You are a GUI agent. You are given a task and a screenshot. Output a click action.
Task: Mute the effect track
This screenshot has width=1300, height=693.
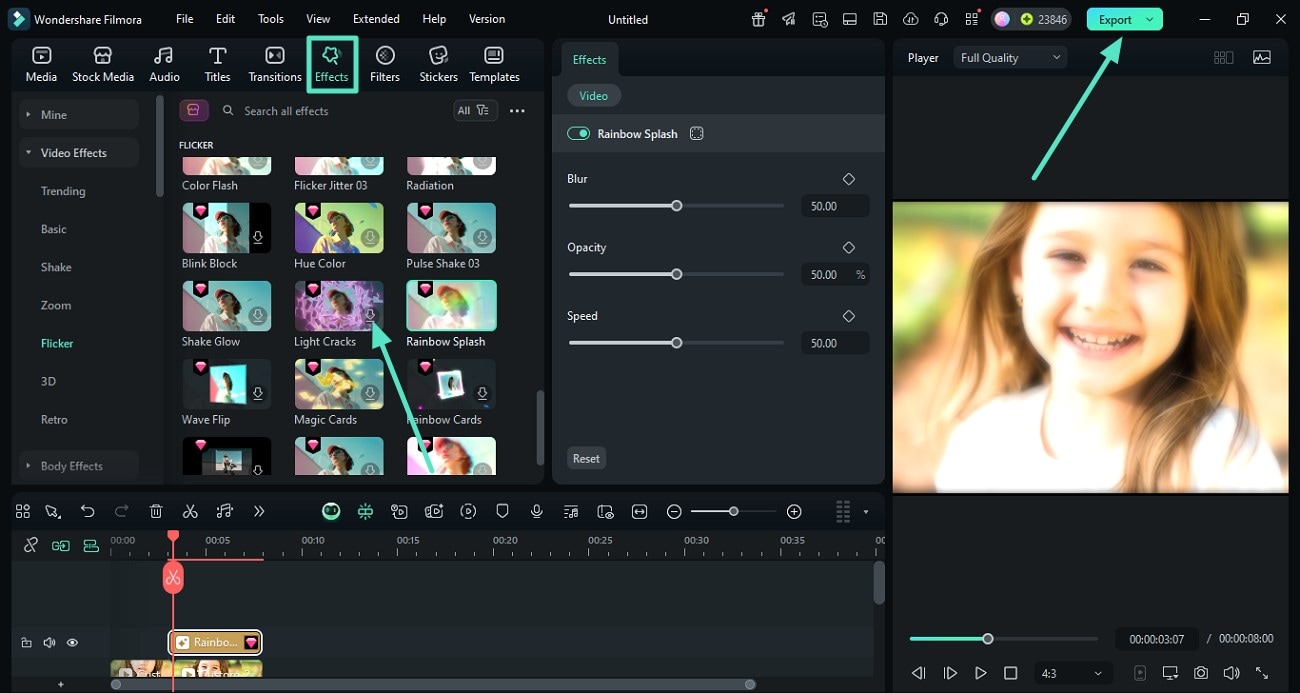pyautogui.click(x=49, y=643)
